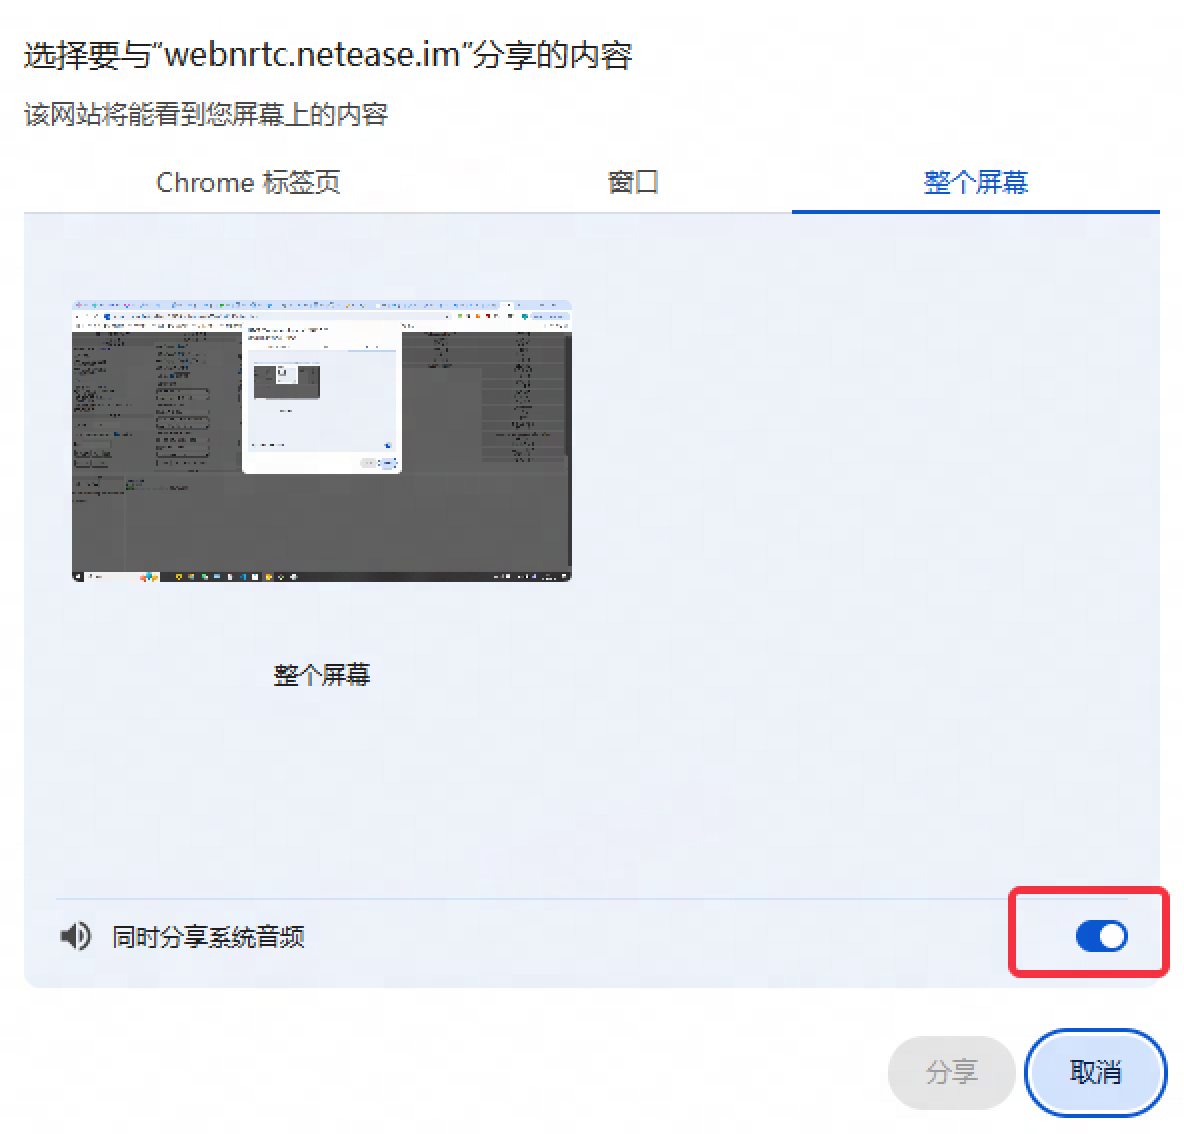Viewport: 1184px width, 1134px height.
Task: Click the browser tab strip shown in the screen preview
Action: click(x=320, y=306)
